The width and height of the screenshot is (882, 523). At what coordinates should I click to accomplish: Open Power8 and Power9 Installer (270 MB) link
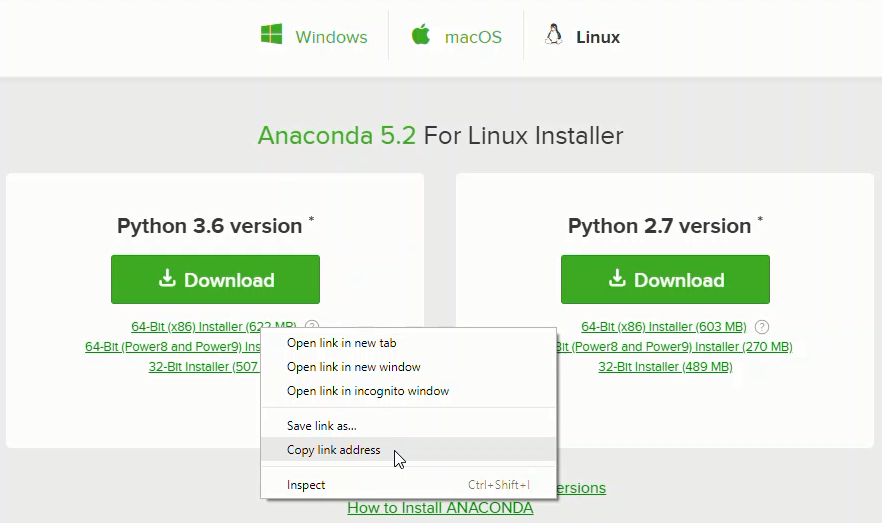[674, 346]
